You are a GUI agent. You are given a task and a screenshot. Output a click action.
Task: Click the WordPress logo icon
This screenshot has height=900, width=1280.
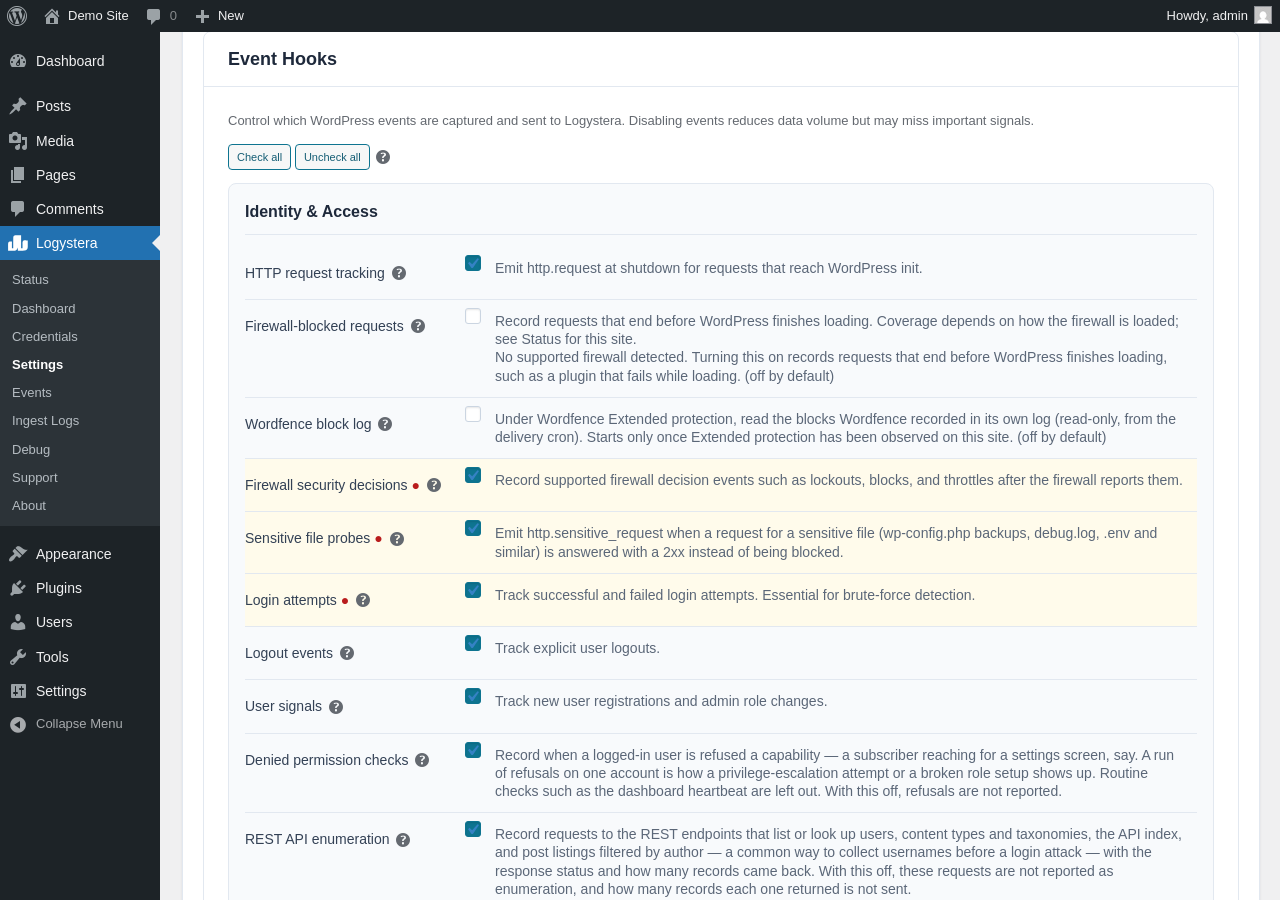click(17, 15)
